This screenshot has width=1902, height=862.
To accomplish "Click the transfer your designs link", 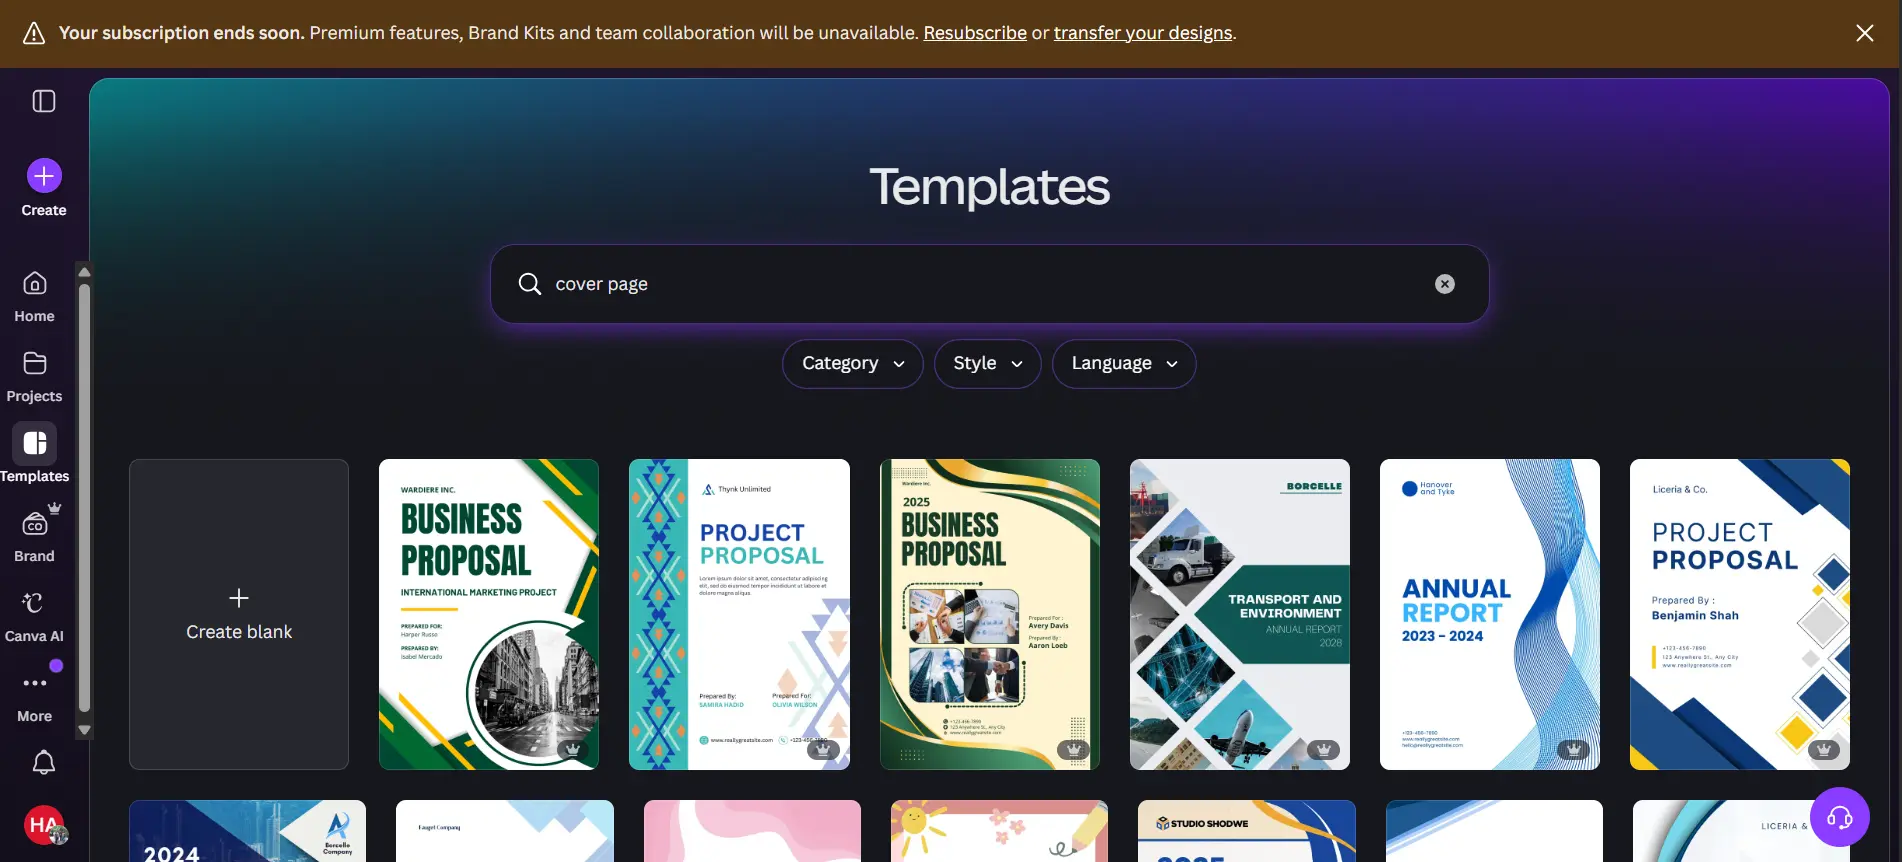I will pos(1143,33).
